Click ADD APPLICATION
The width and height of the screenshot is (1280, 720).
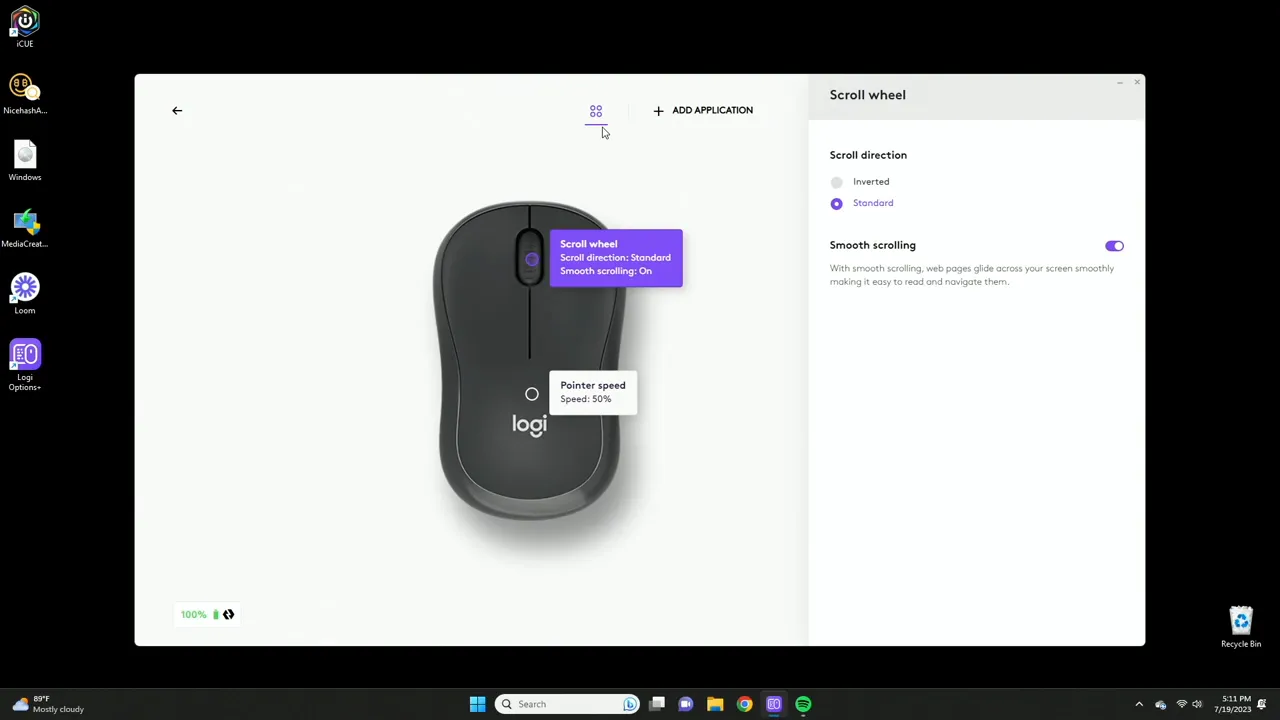[703, 110]
